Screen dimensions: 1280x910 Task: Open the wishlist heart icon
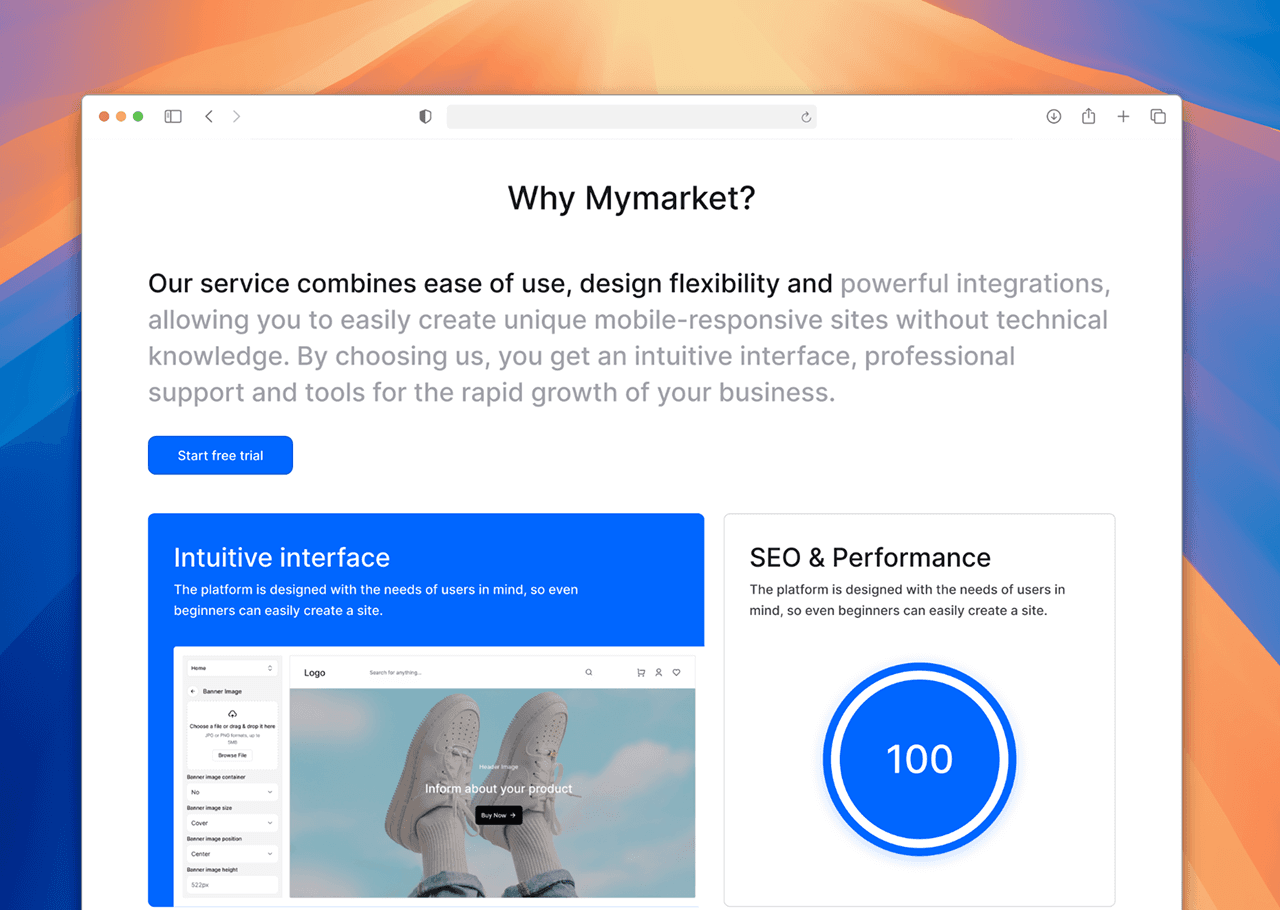[677, 672]
